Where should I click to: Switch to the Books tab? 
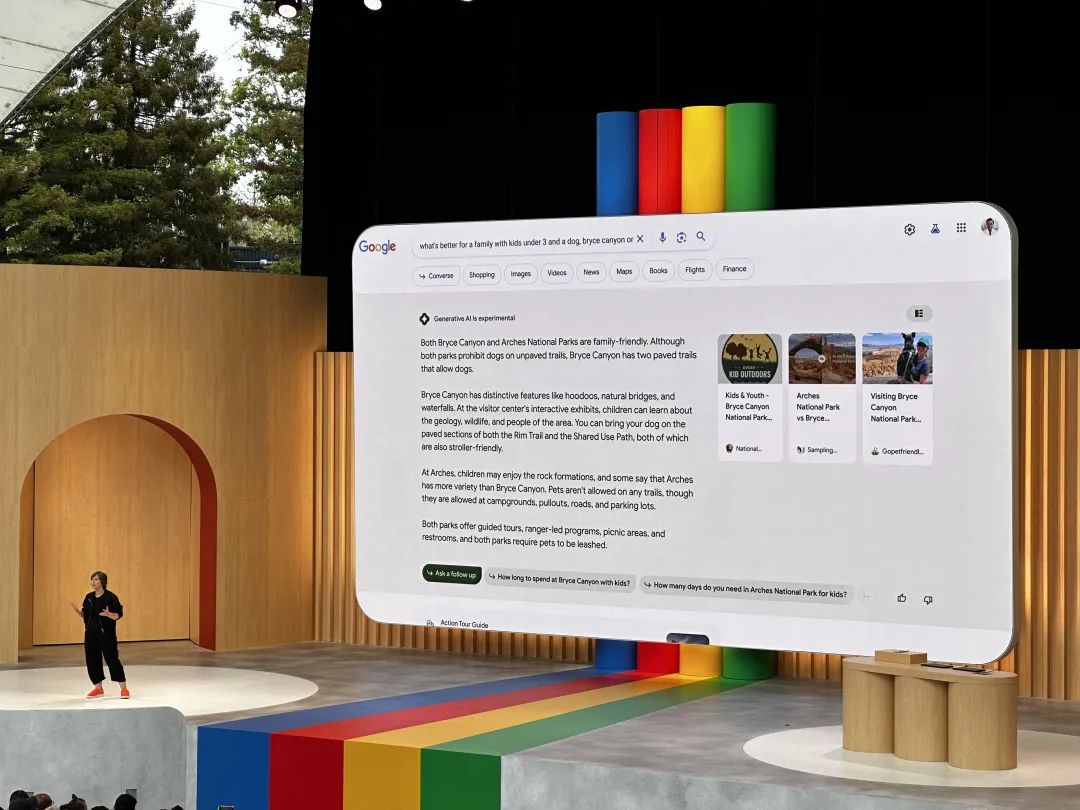tap(658, 271)
